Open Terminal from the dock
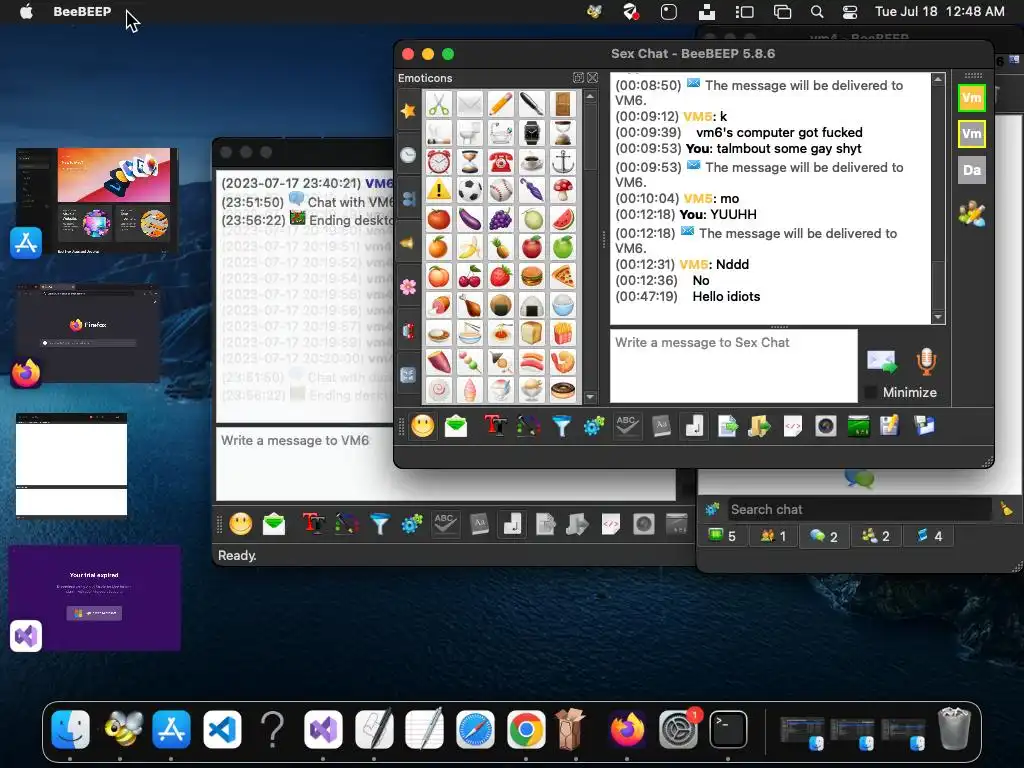Screen dimensions: 1024x768 (728, 729)
